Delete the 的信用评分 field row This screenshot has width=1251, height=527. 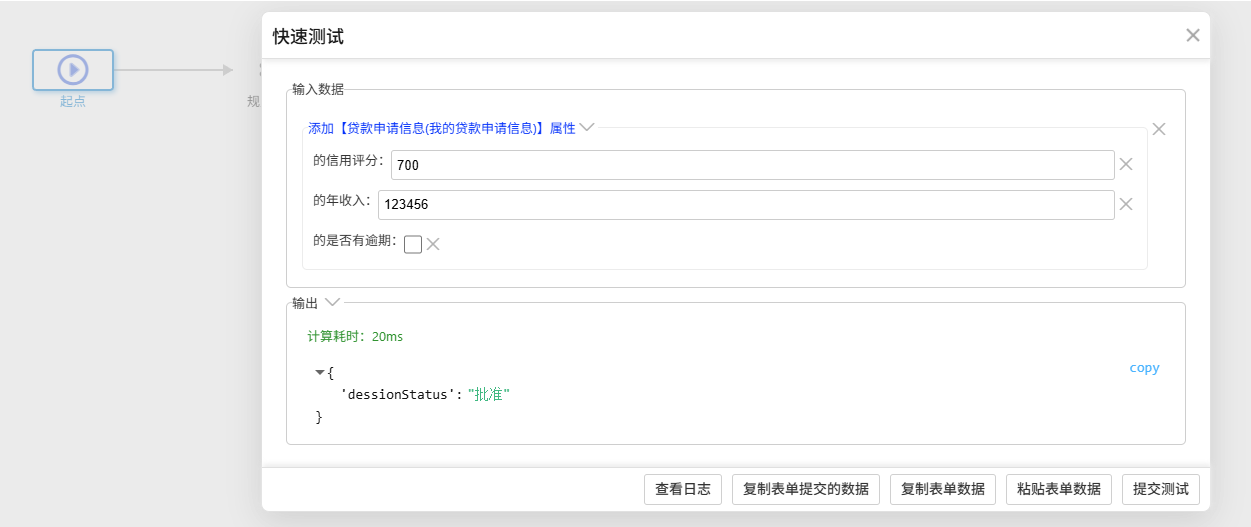(x=1126, y=165)
